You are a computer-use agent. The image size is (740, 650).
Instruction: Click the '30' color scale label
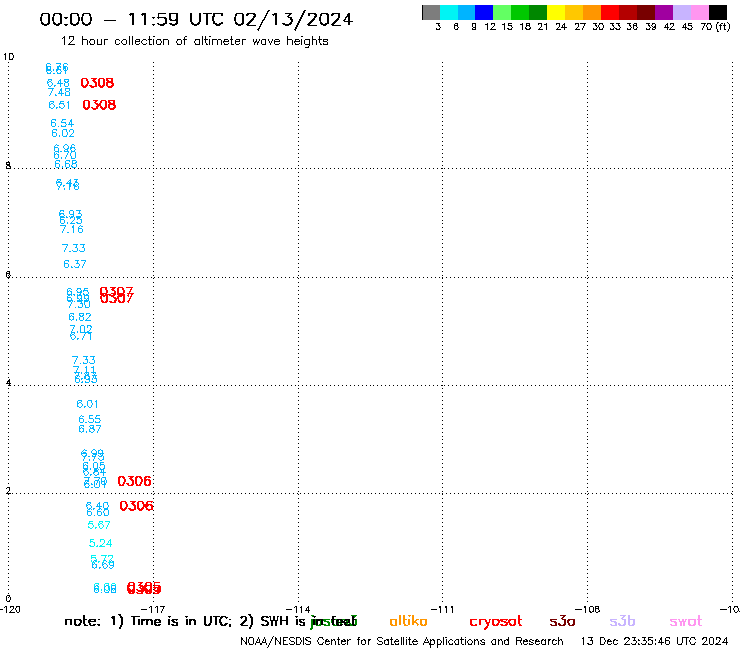coord(597,27)
